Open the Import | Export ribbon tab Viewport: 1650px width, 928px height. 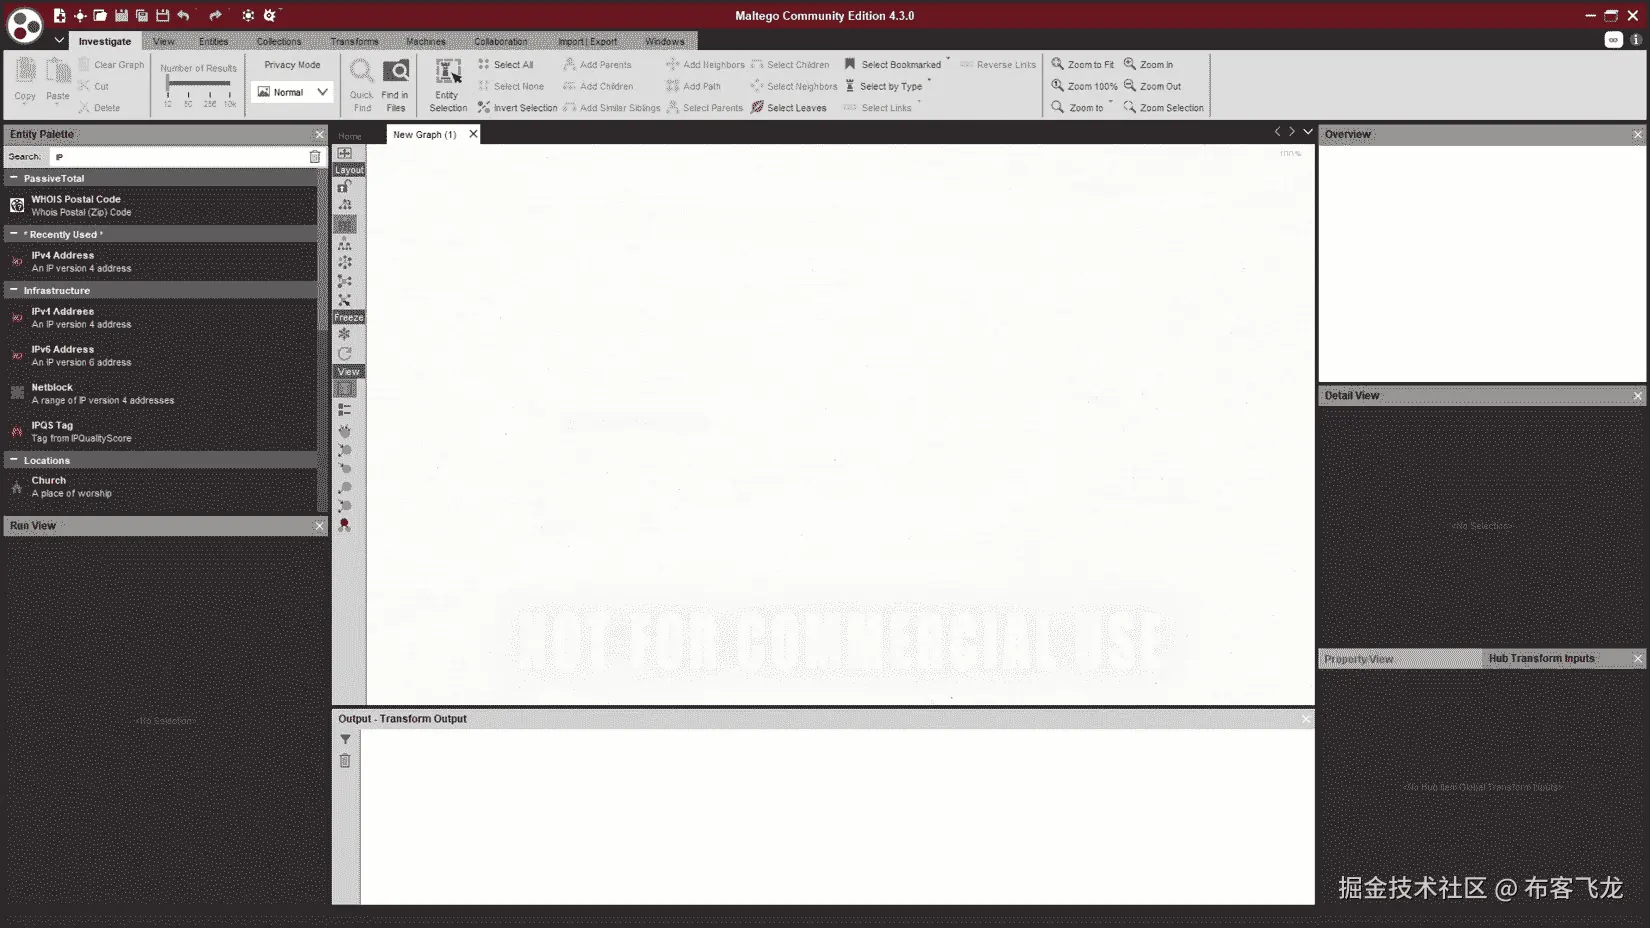(587, 41)
